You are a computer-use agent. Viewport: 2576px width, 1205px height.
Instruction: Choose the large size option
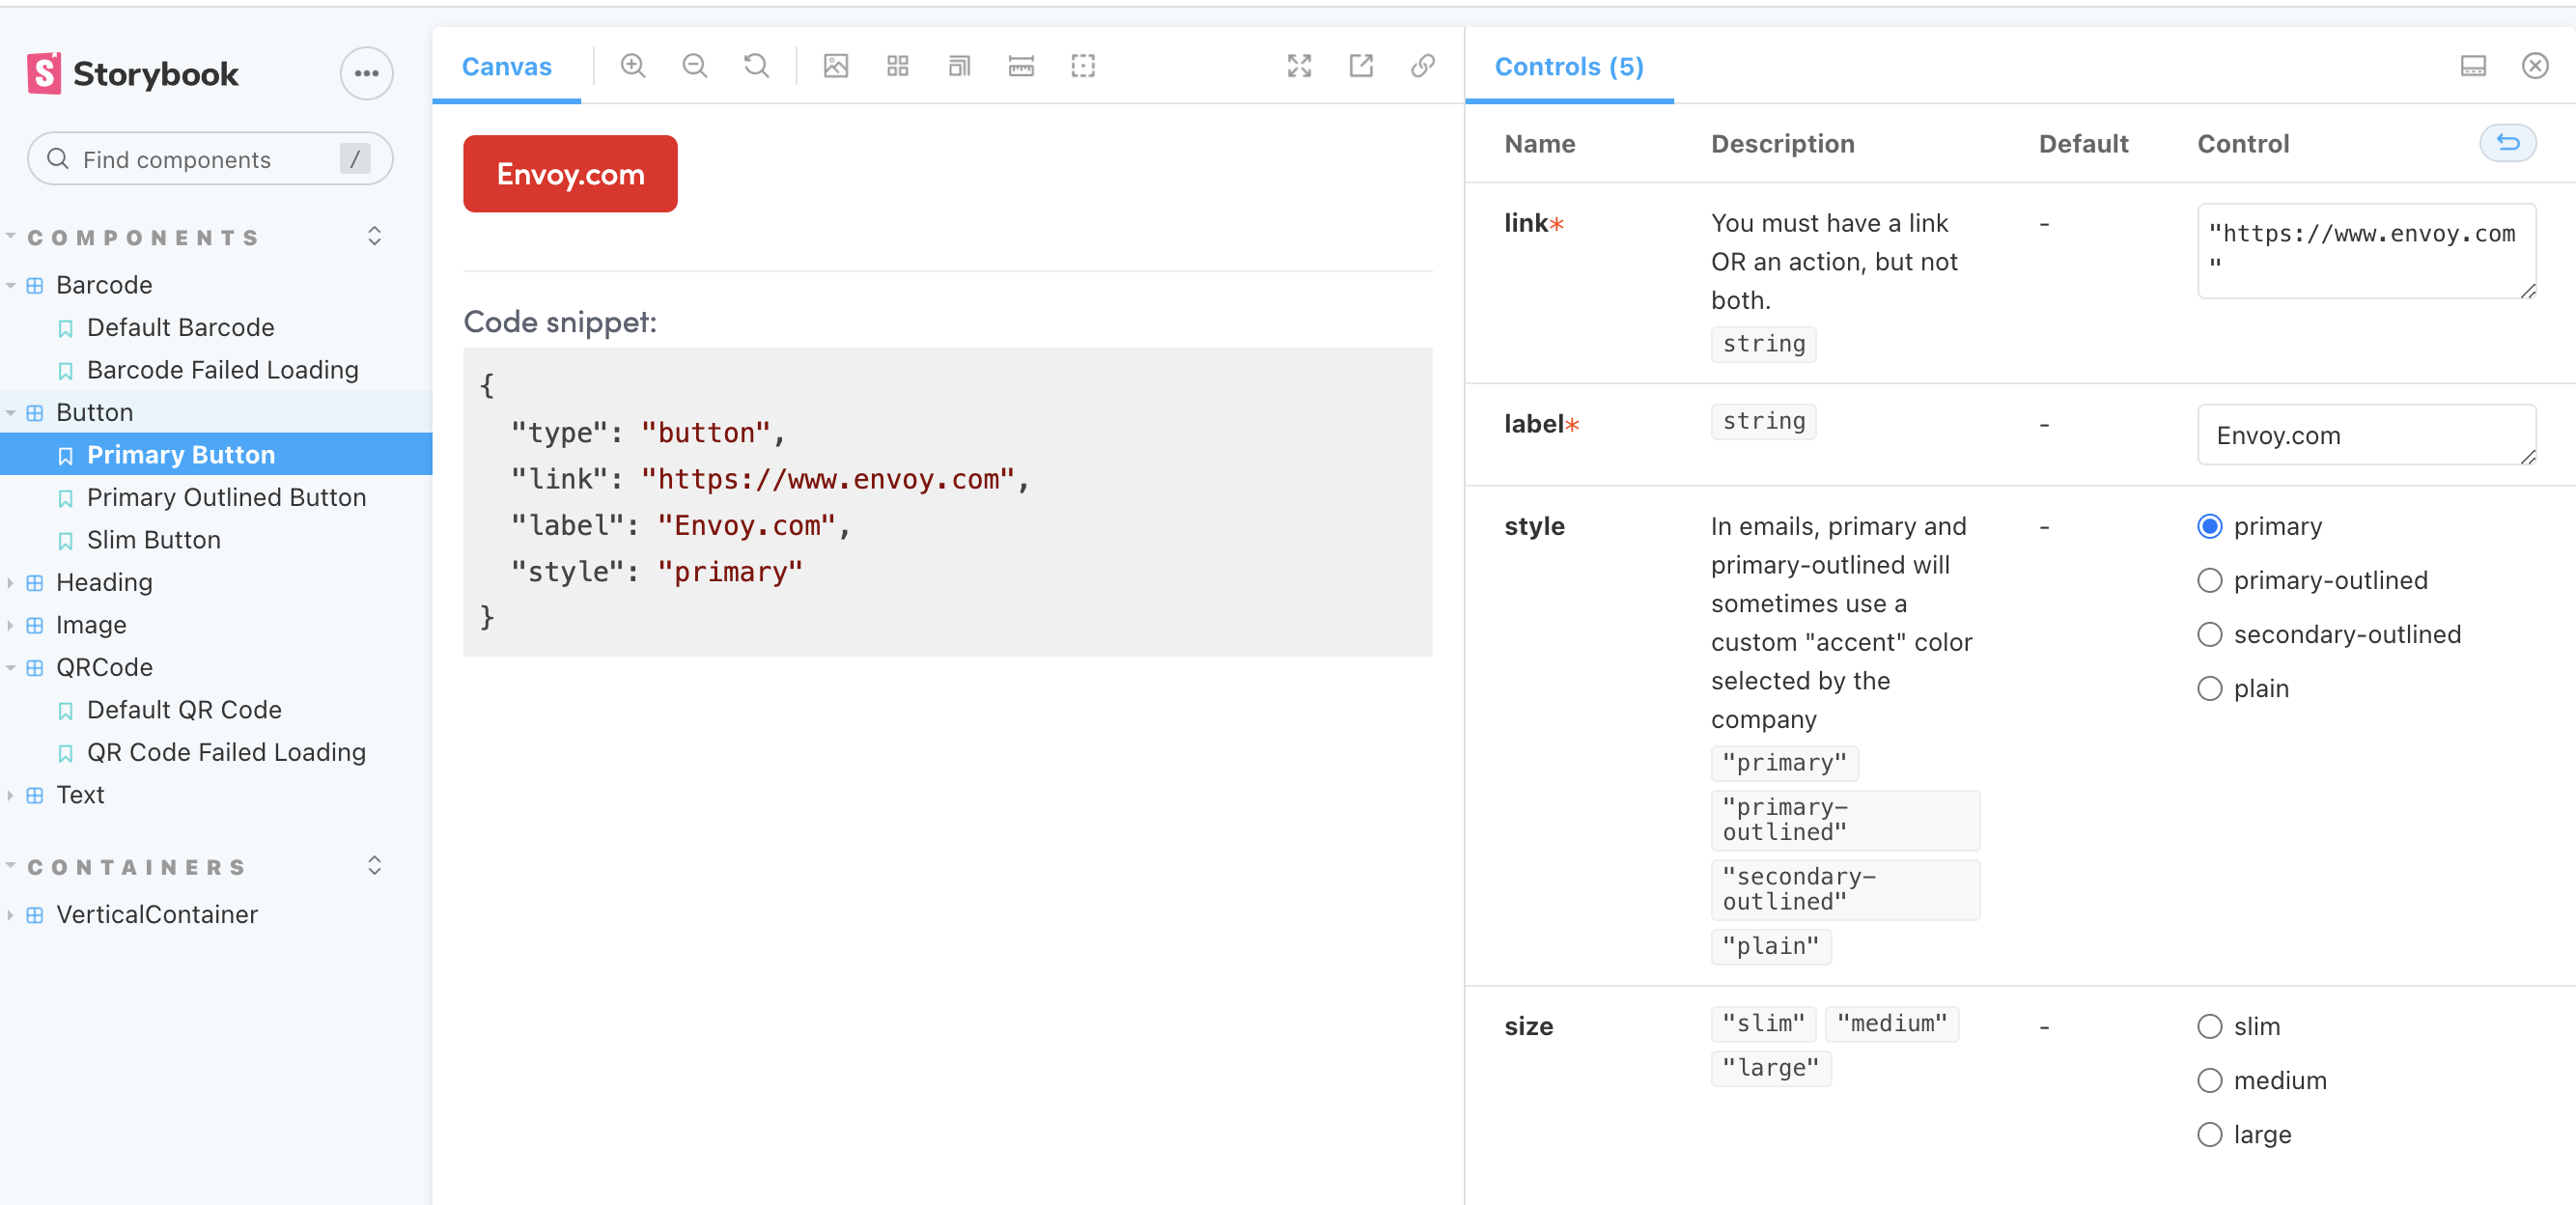tap(2210, 1134)
